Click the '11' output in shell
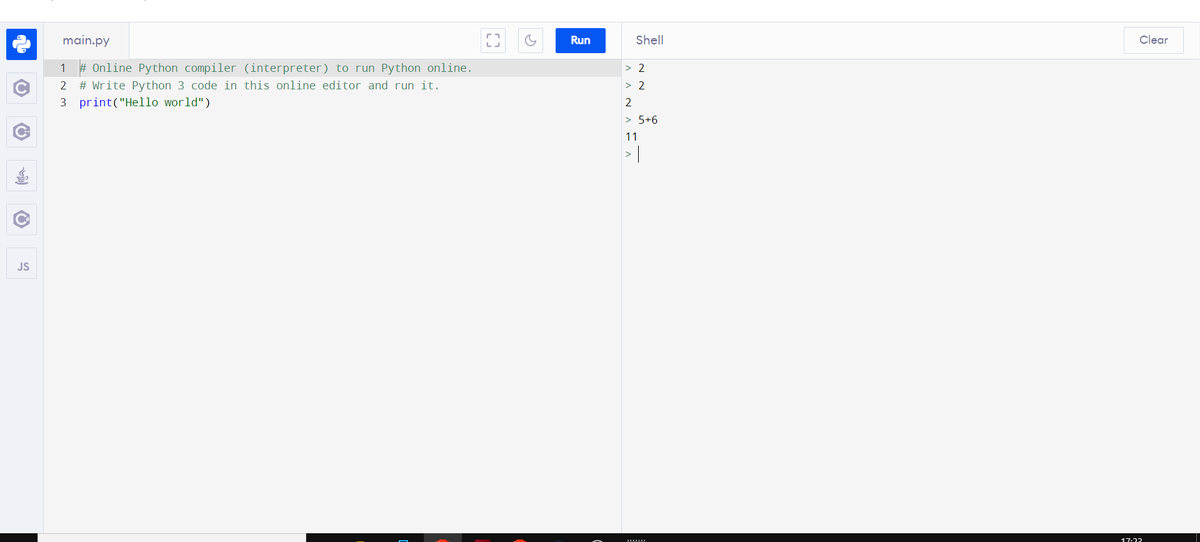Image resolution: width=1200 pixels, height=542 pixels. coord(631,136)
